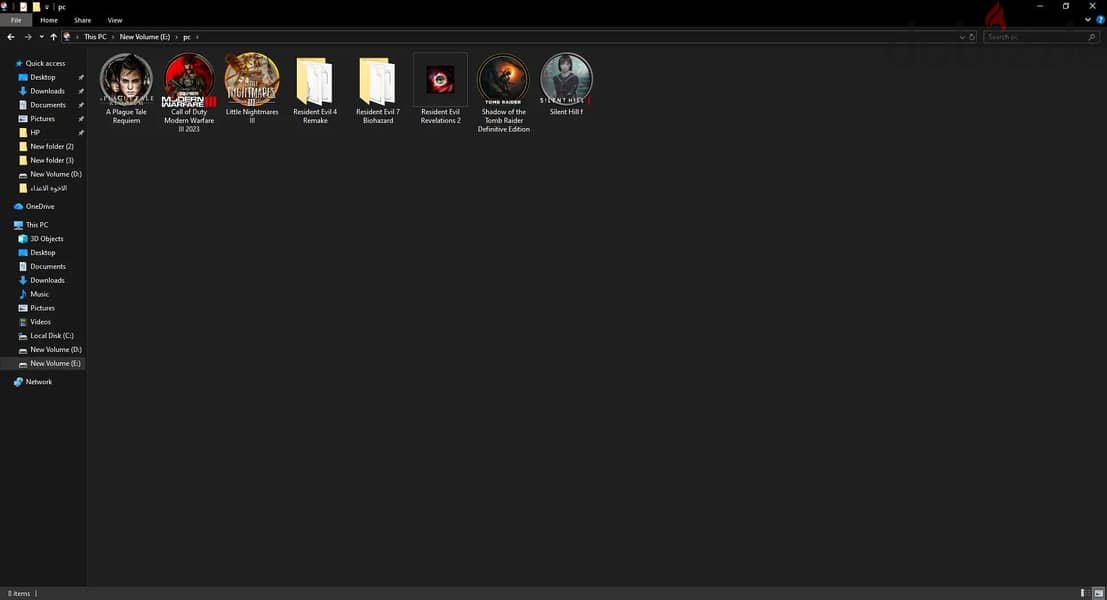Expand the ribbon with the chevron
The height and width of the screenshot is (600, 1107).
pos(1088,20)
